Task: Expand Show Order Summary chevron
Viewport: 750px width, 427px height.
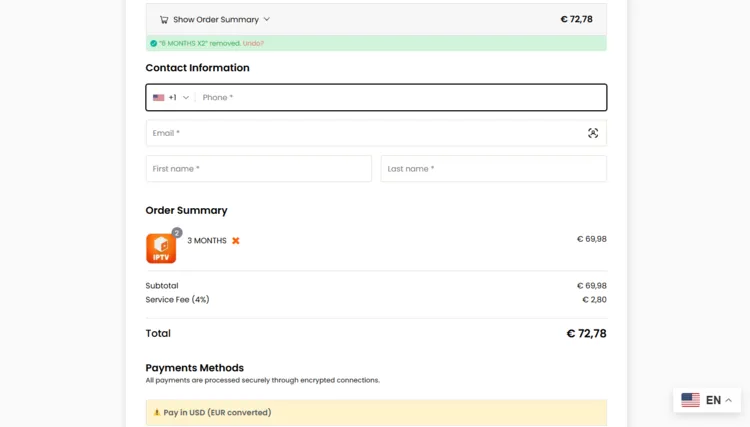Action: [x=267, y=19]
